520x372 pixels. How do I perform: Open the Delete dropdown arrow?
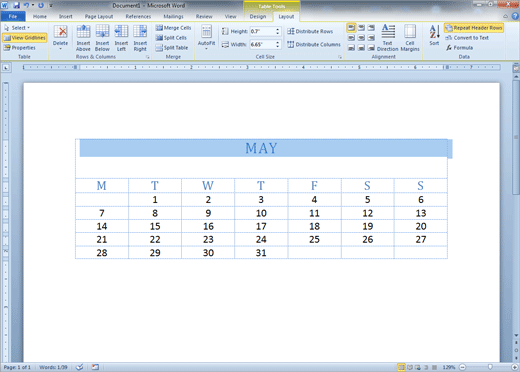click(60, 49)
